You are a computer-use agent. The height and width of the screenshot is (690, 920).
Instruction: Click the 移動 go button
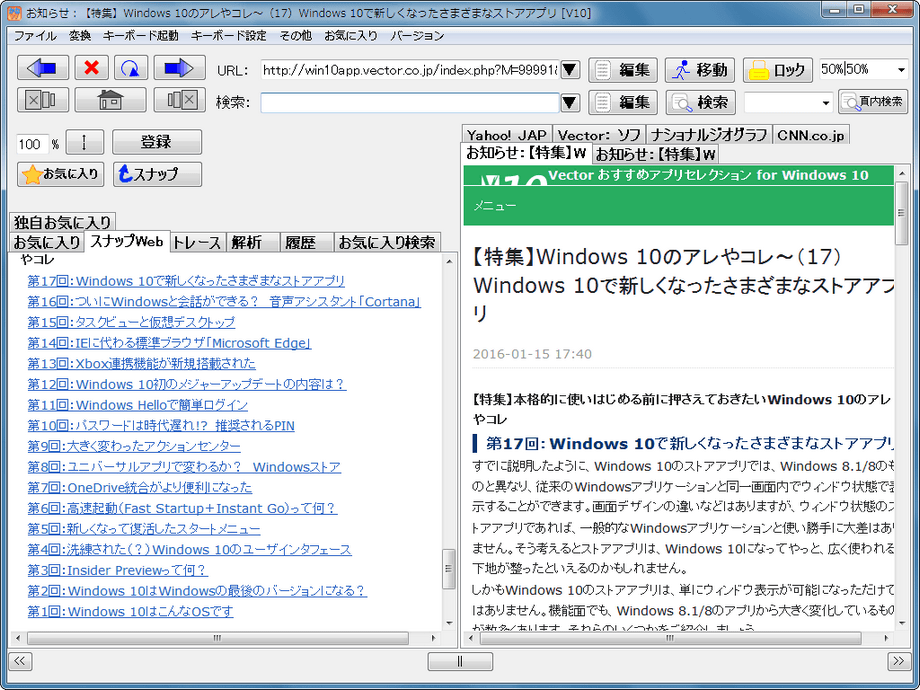(x=700, y=70)
